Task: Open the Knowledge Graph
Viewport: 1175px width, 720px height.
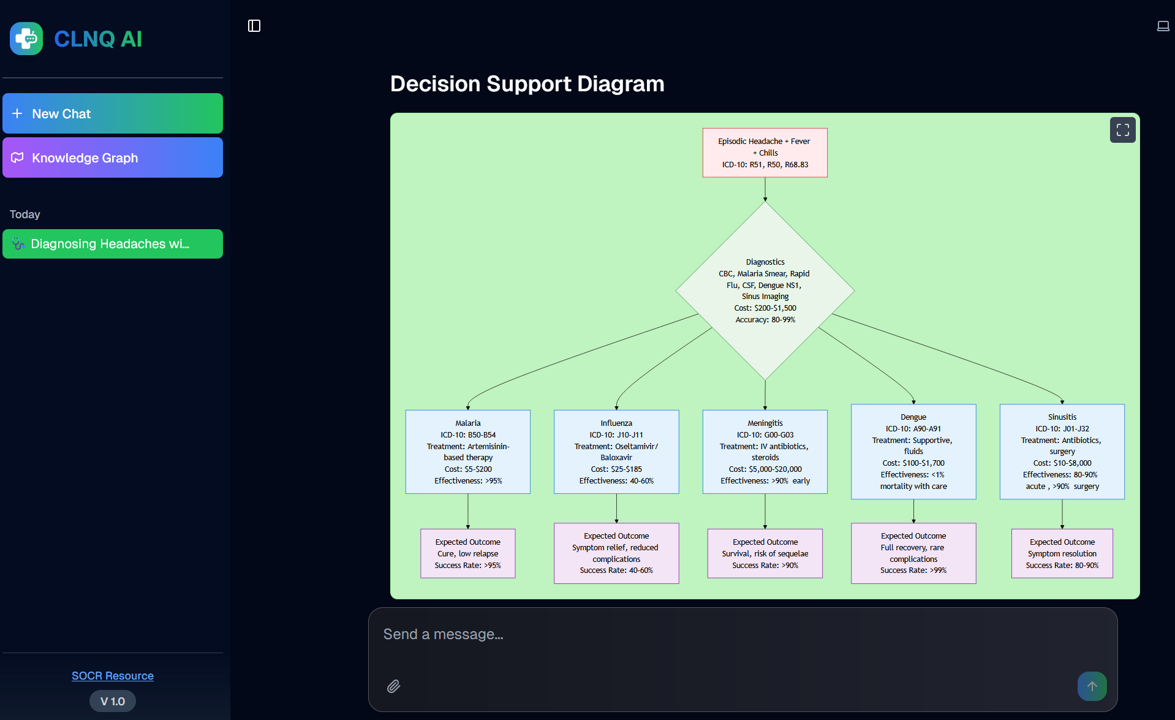Action: [x=112, y=157]
